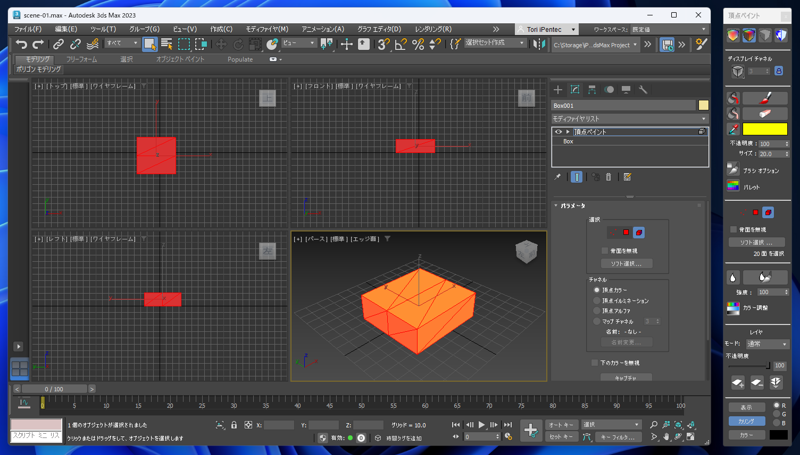The height and width of the screenshot is (455, 800).
Task: Click the Bind to Space Warp icon
Action: 92,44
